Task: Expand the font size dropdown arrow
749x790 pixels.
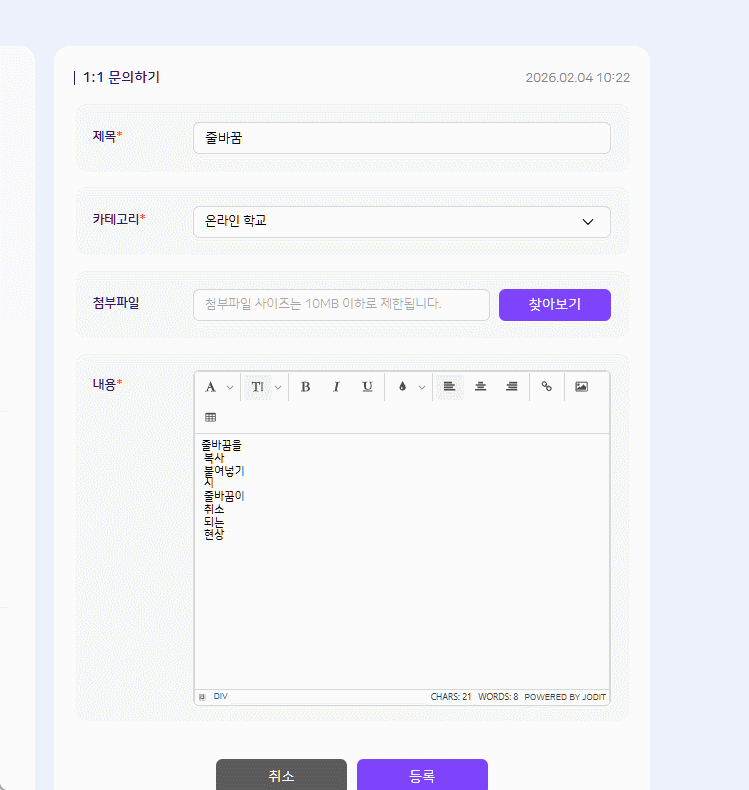Action: pyautogui.click(x=278, y=387)
